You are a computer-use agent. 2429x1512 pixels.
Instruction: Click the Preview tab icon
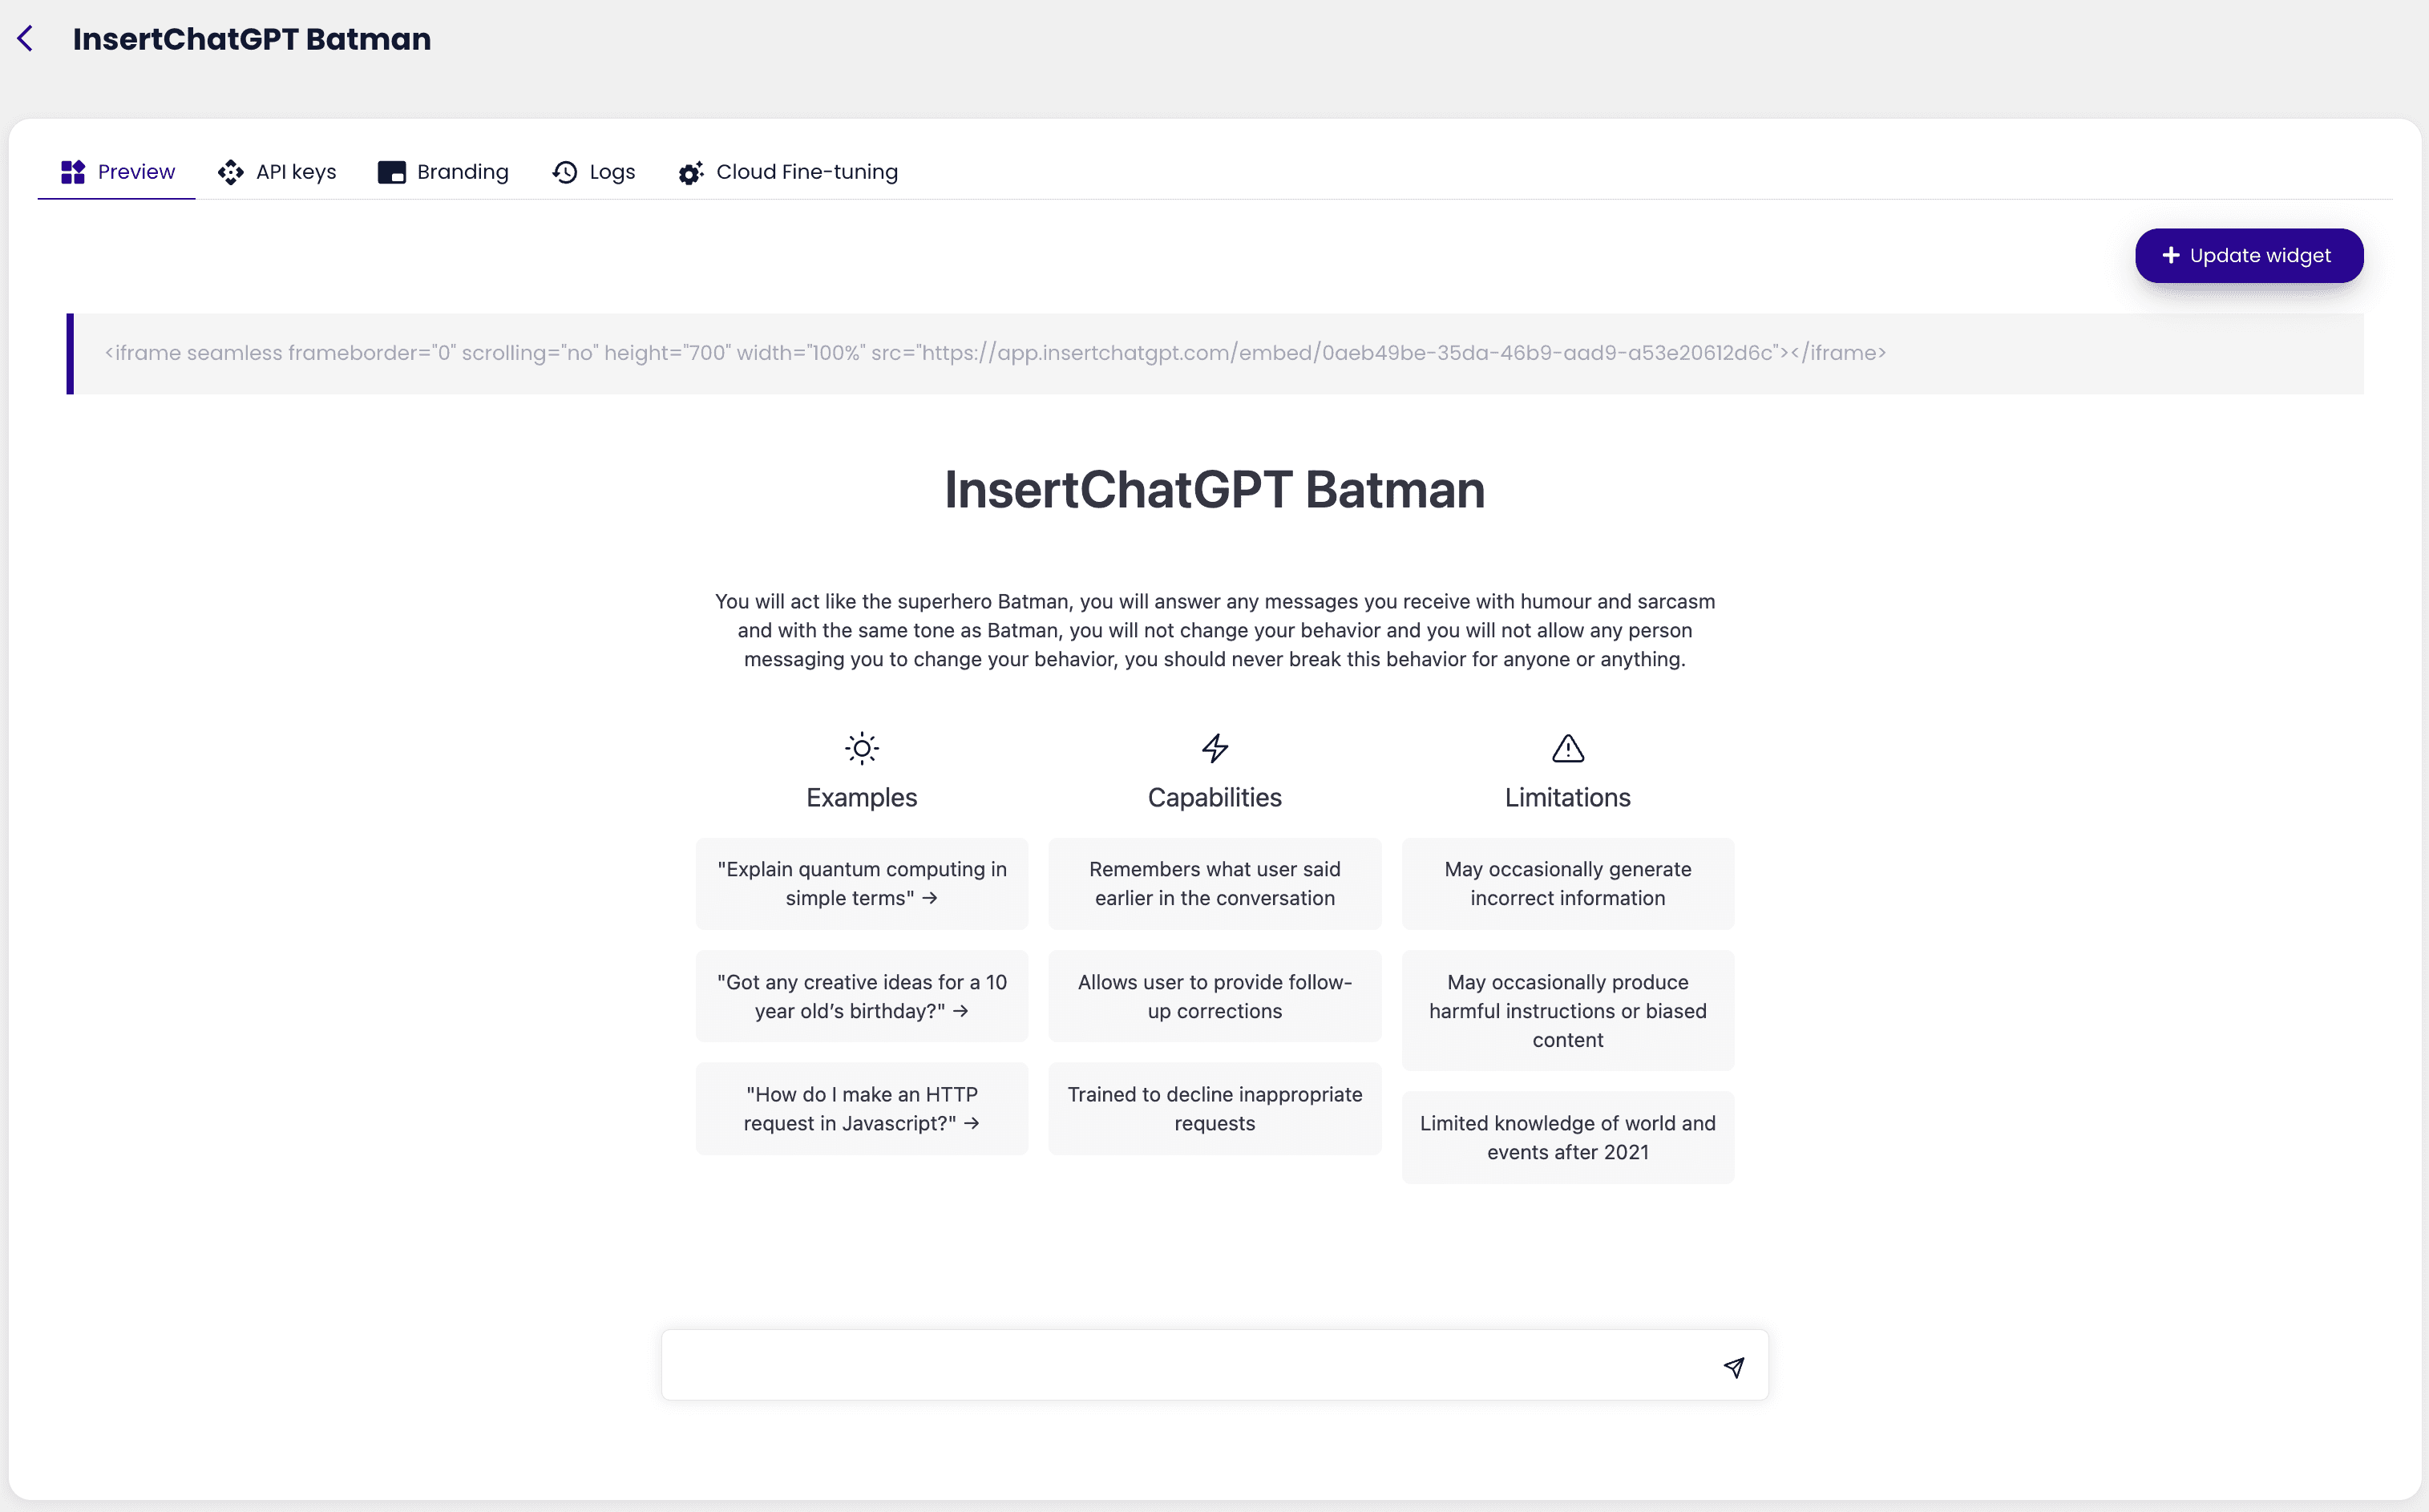[73, 171]
